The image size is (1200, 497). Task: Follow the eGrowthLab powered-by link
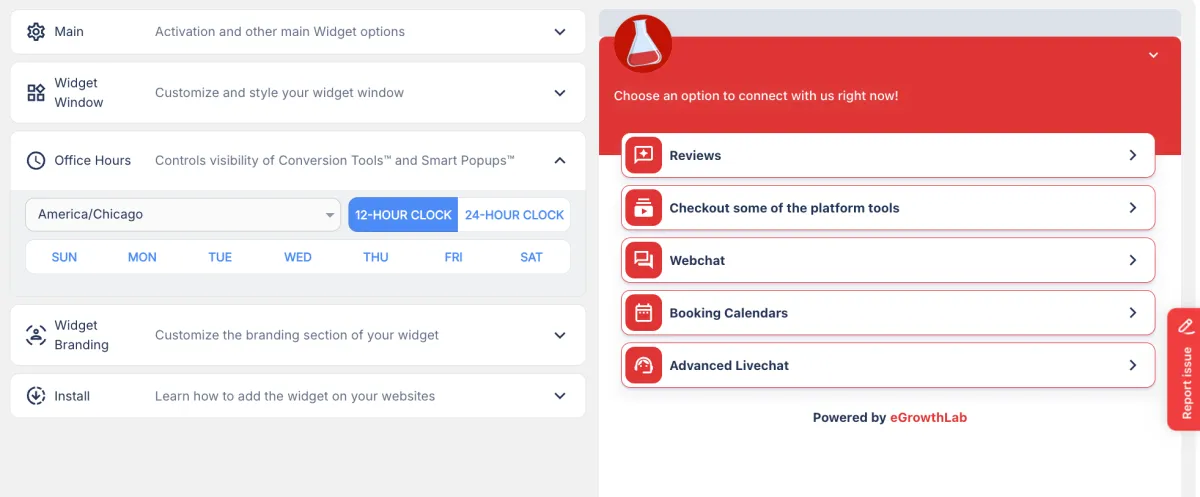coord(928,418)
